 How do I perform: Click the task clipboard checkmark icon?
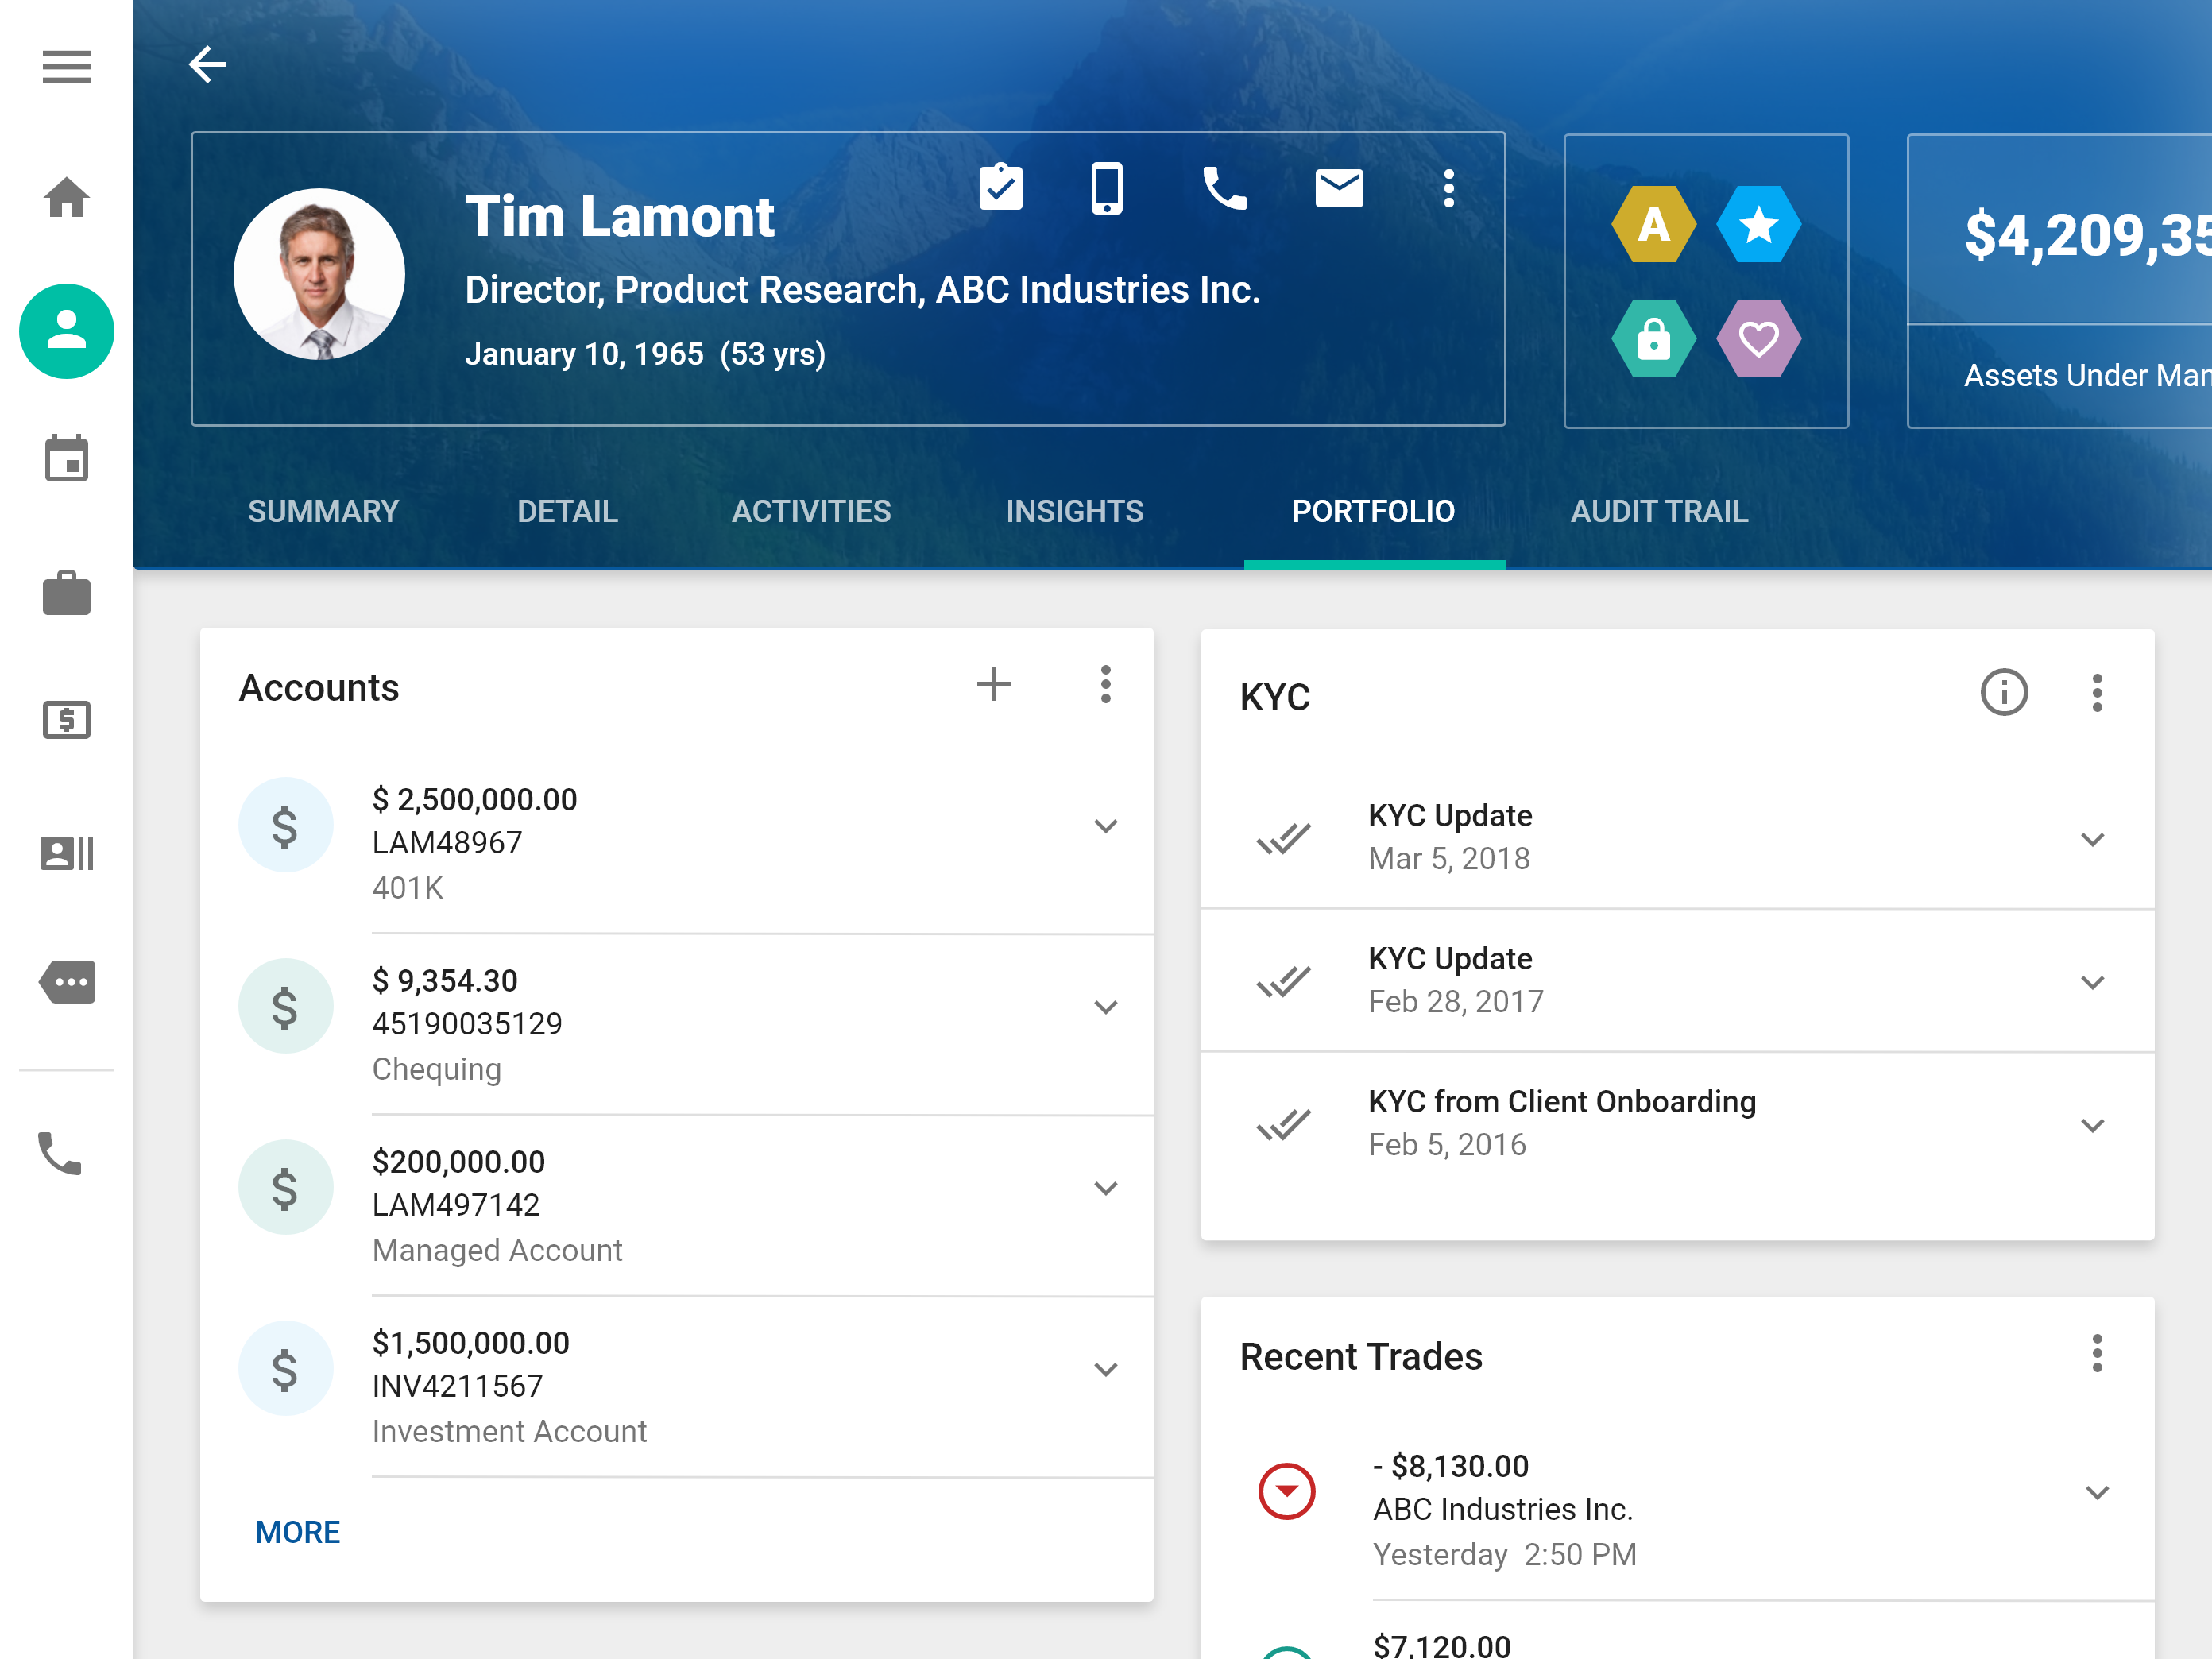(x=1000, y=187)
